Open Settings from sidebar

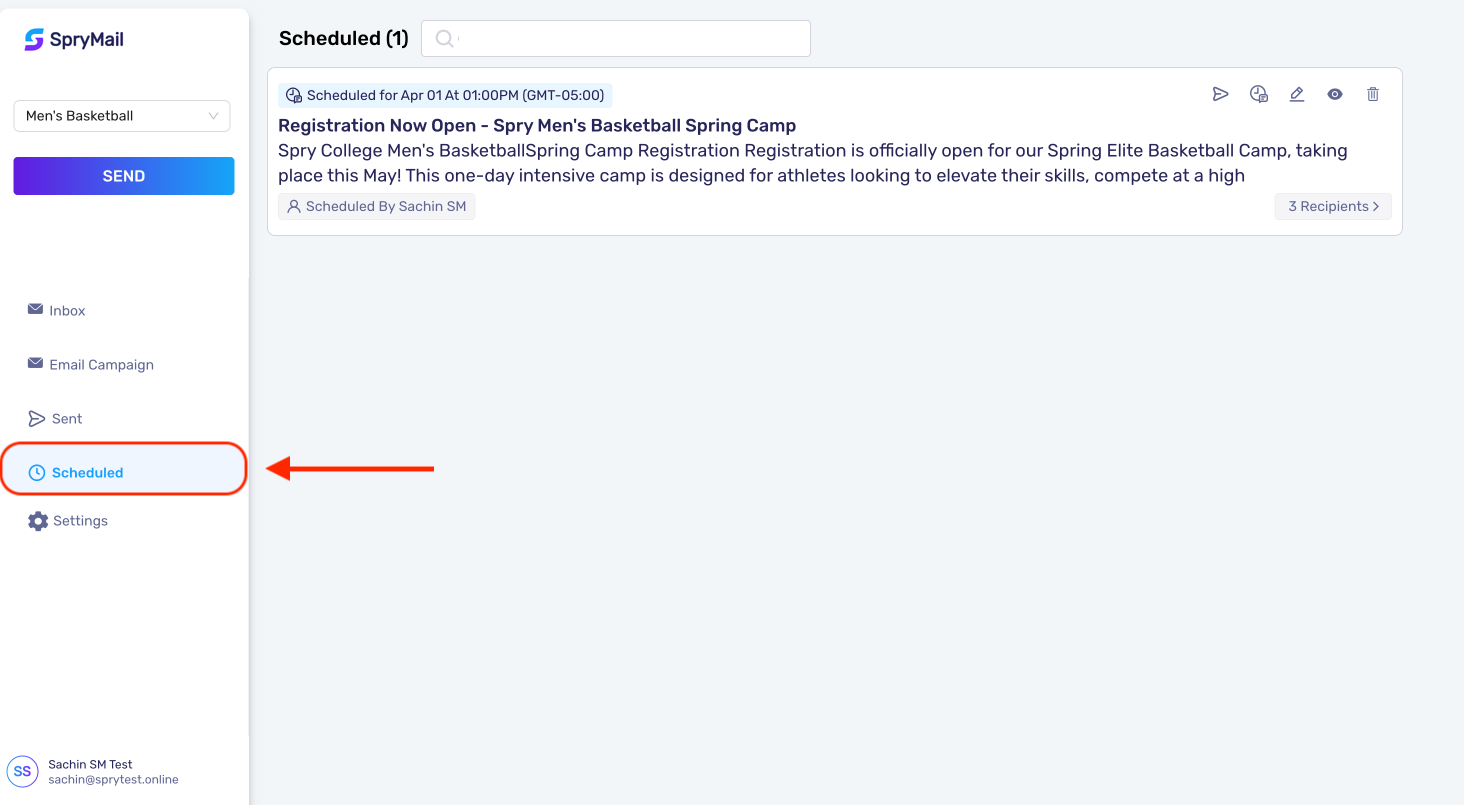click(x=68, y=521)
